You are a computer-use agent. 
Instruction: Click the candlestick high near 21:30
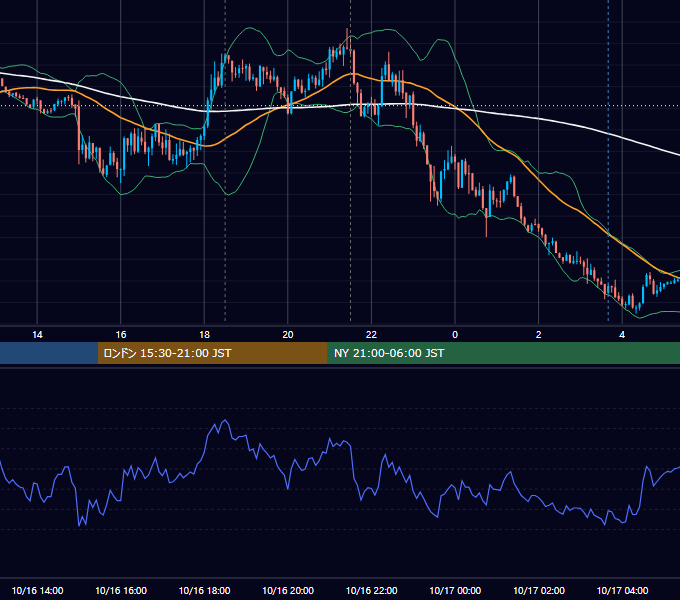[347, 38]
